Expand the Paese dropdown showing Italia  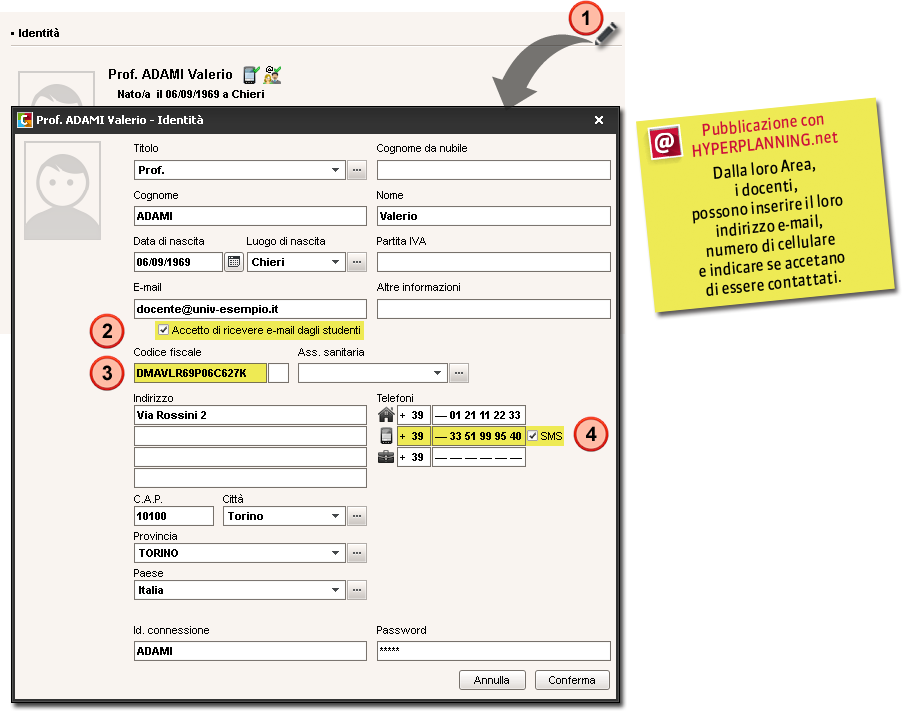(335, 590)
